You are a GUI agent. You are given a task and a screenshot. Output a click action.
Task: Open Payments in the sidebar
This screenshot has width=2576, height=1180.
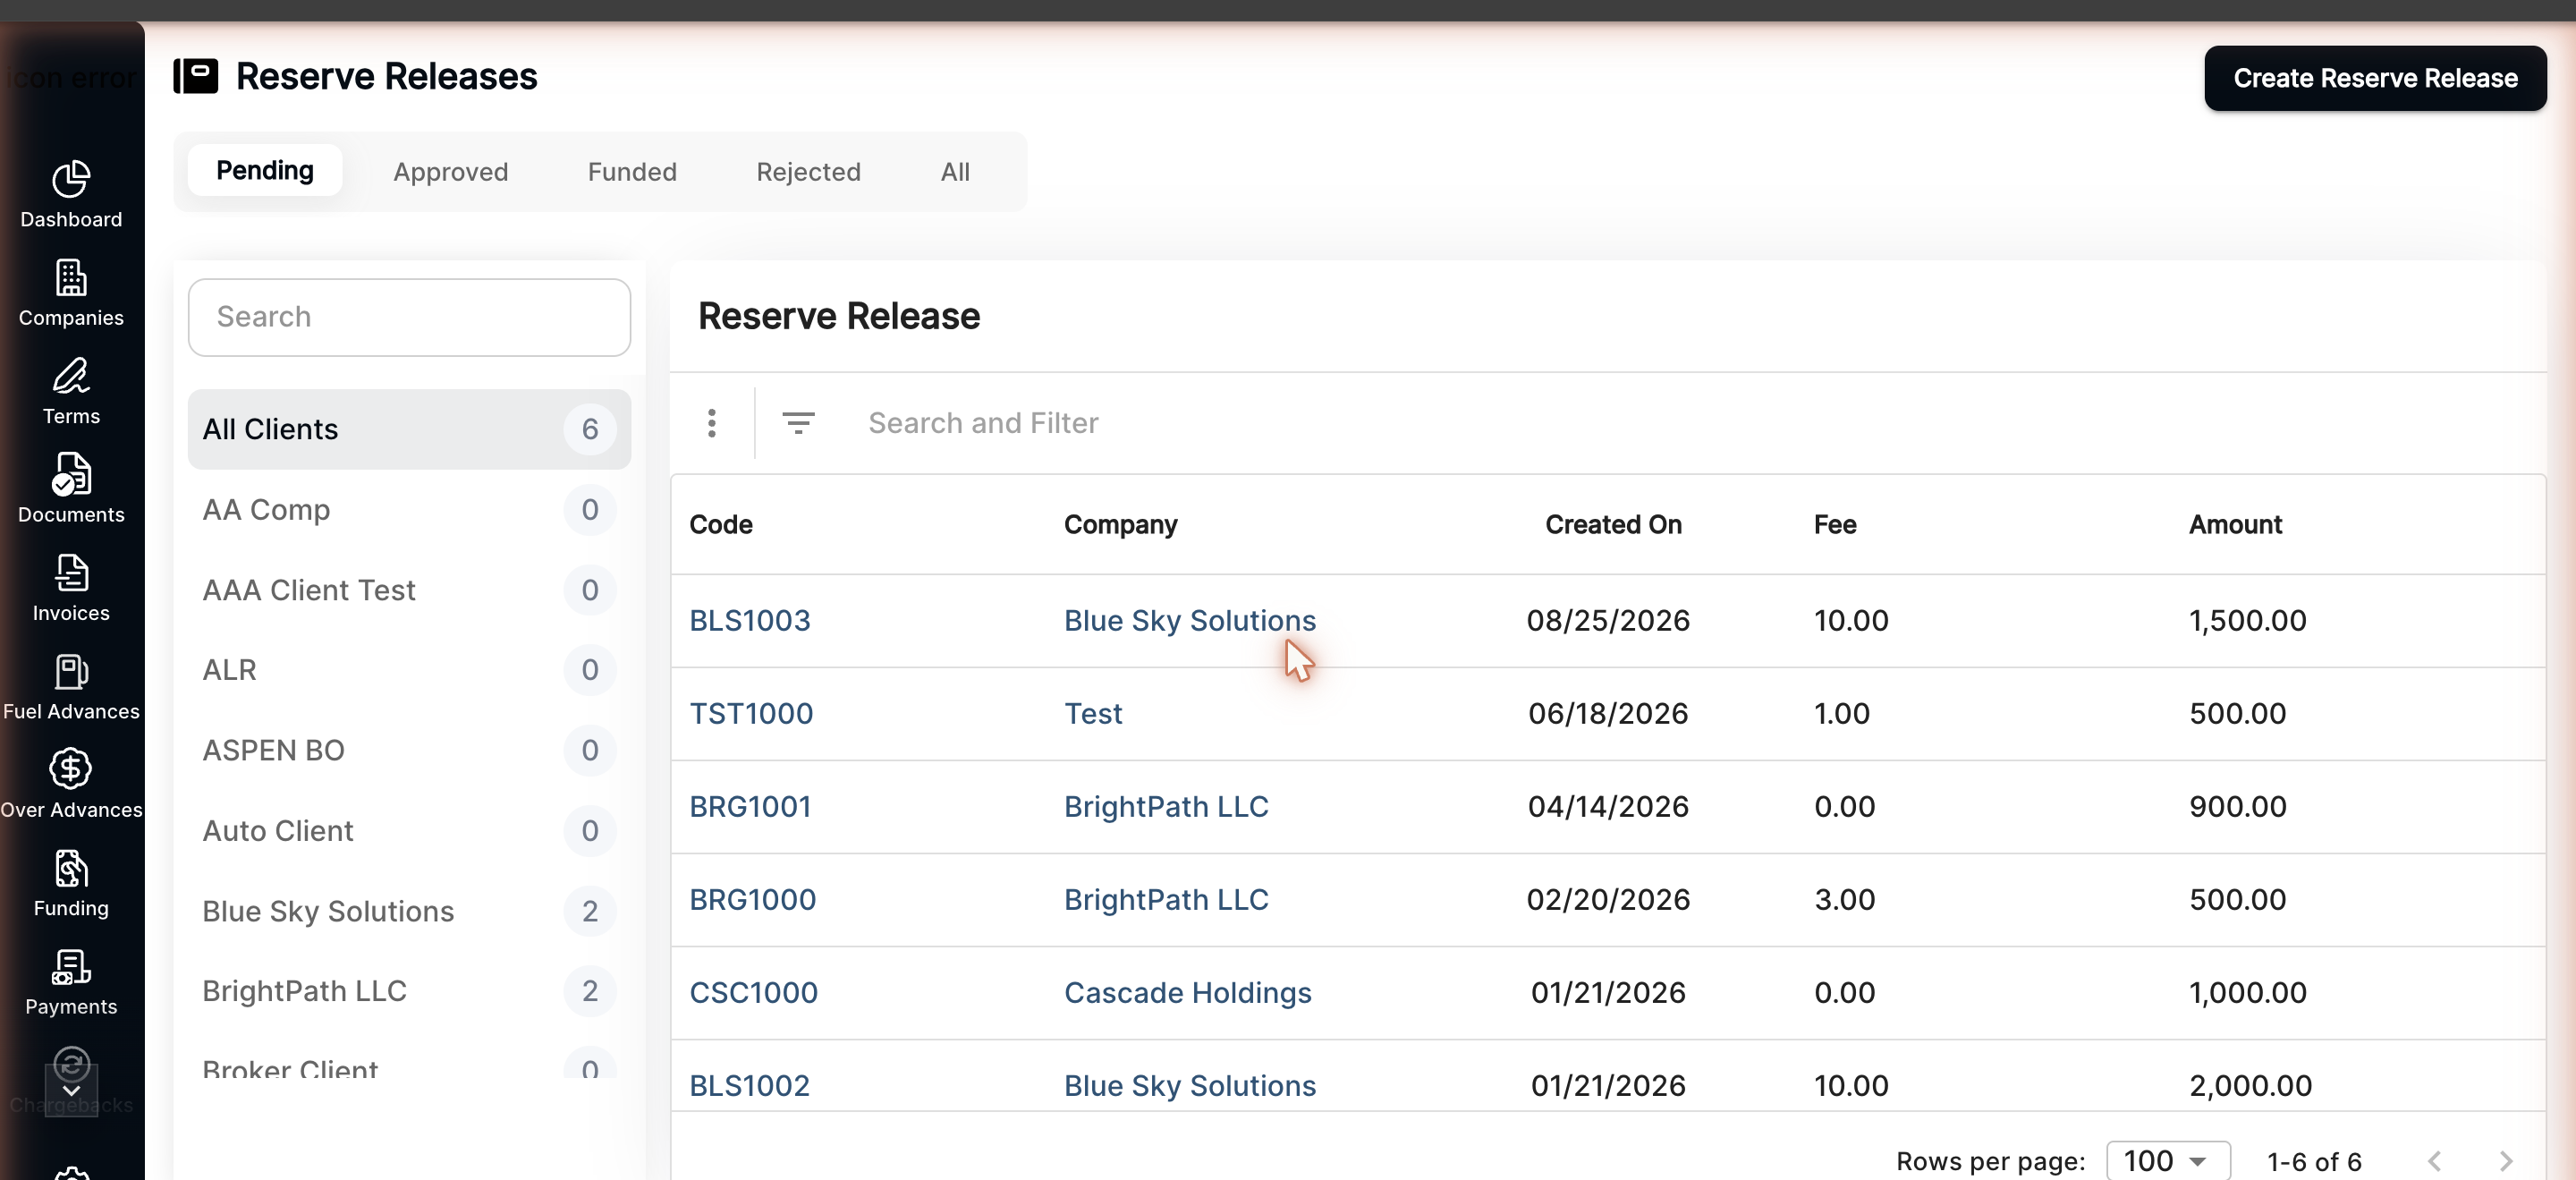[x=71, y=966]
